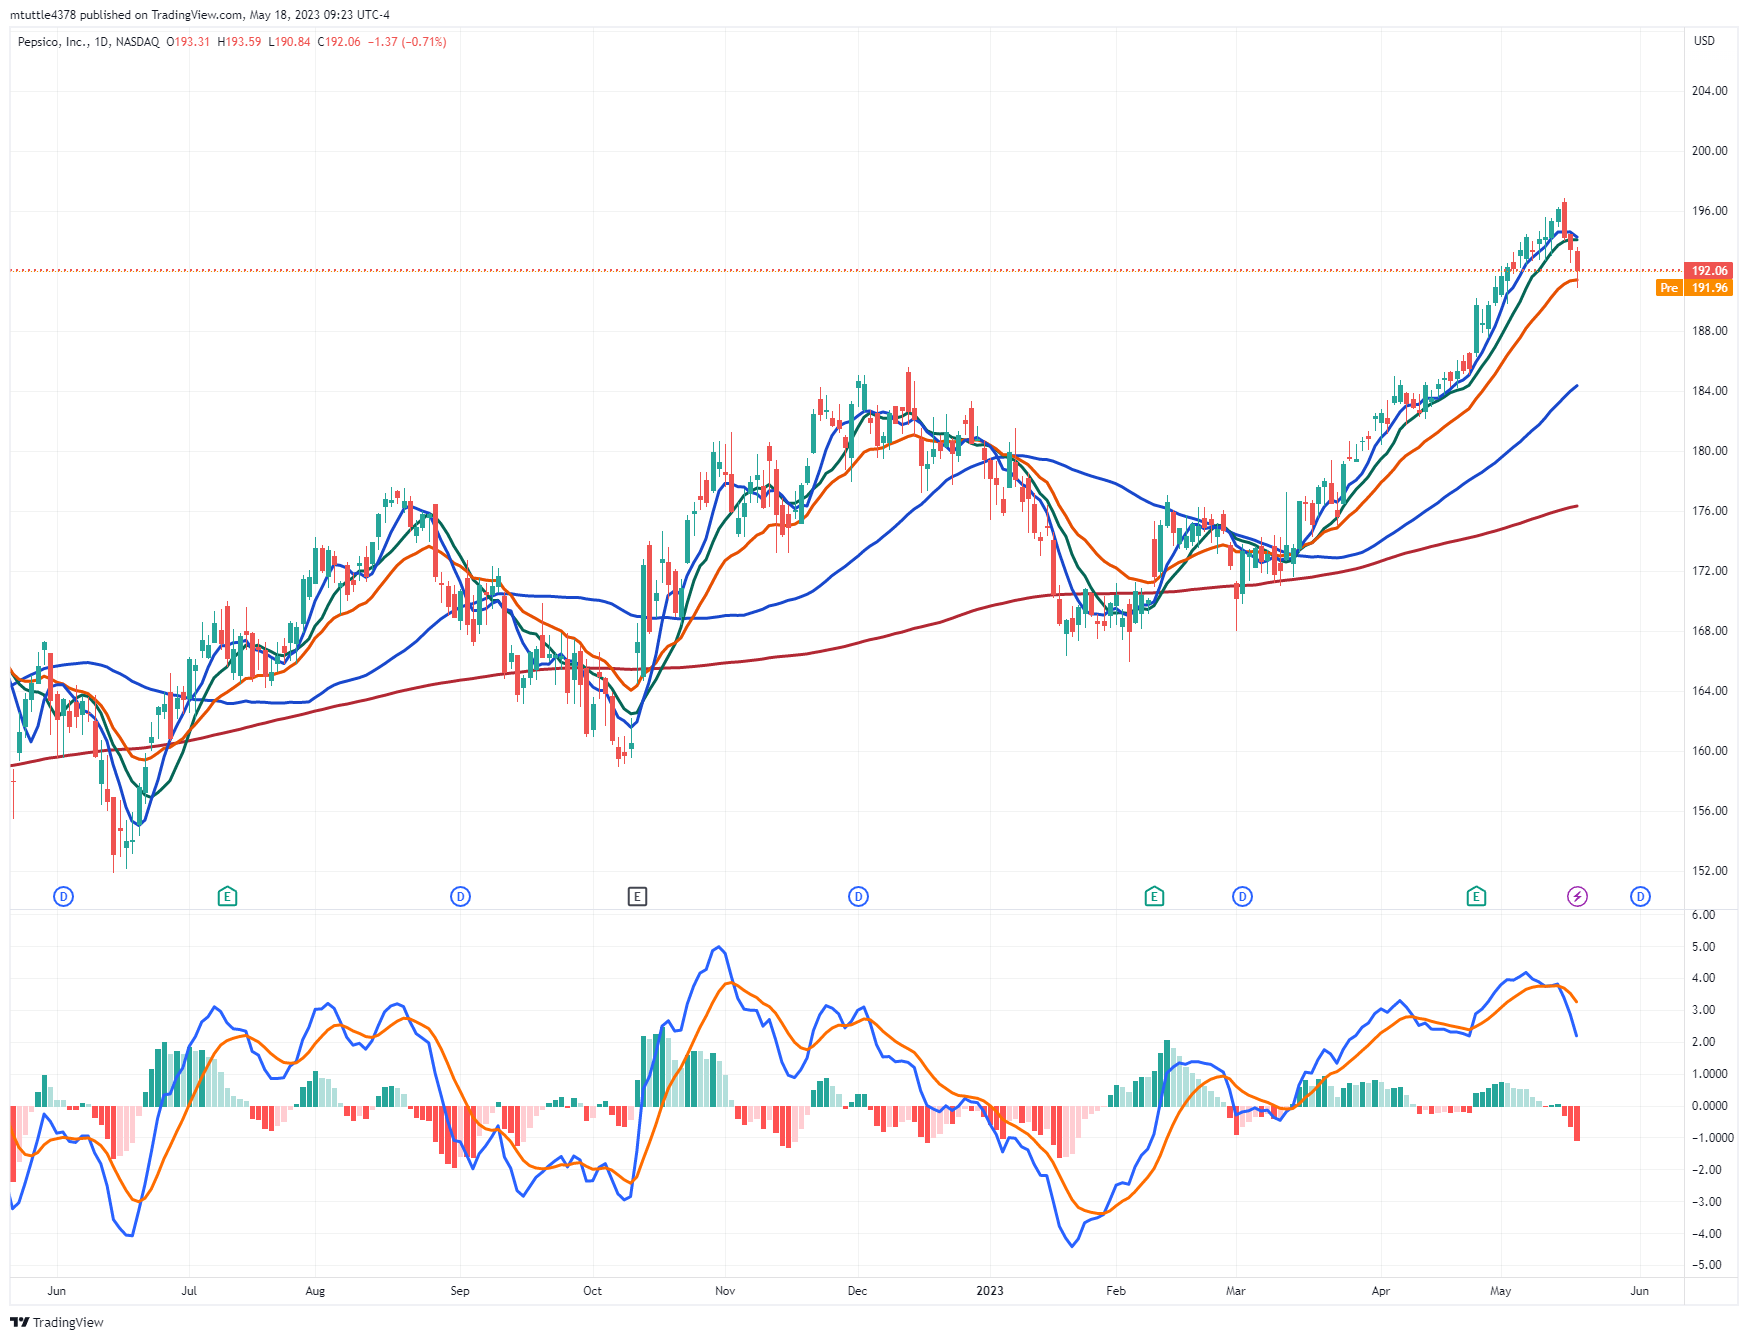Viewport: 1748px width, 1340px height.
Task: Click the Jul label on time axis
Action: (x=189, y=1291)
